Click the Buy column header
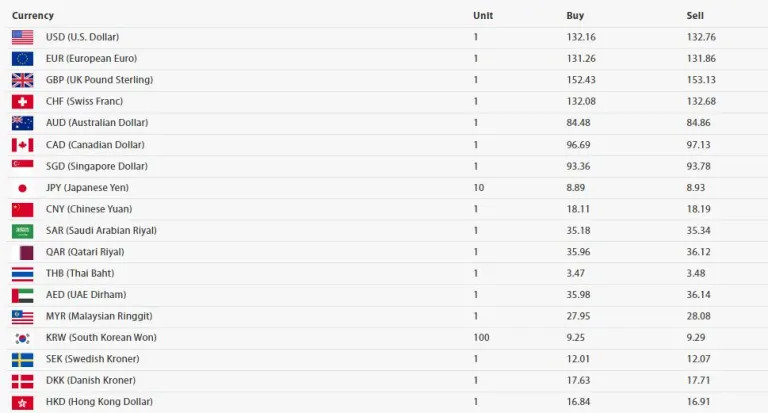The width and height of the screenshot is (768, 413). coord(575,16)
